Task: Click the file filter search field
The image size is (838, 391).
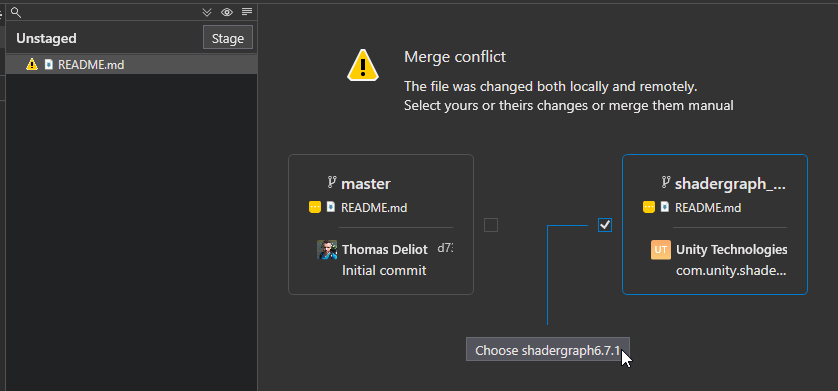Action: tap(110, 12)
